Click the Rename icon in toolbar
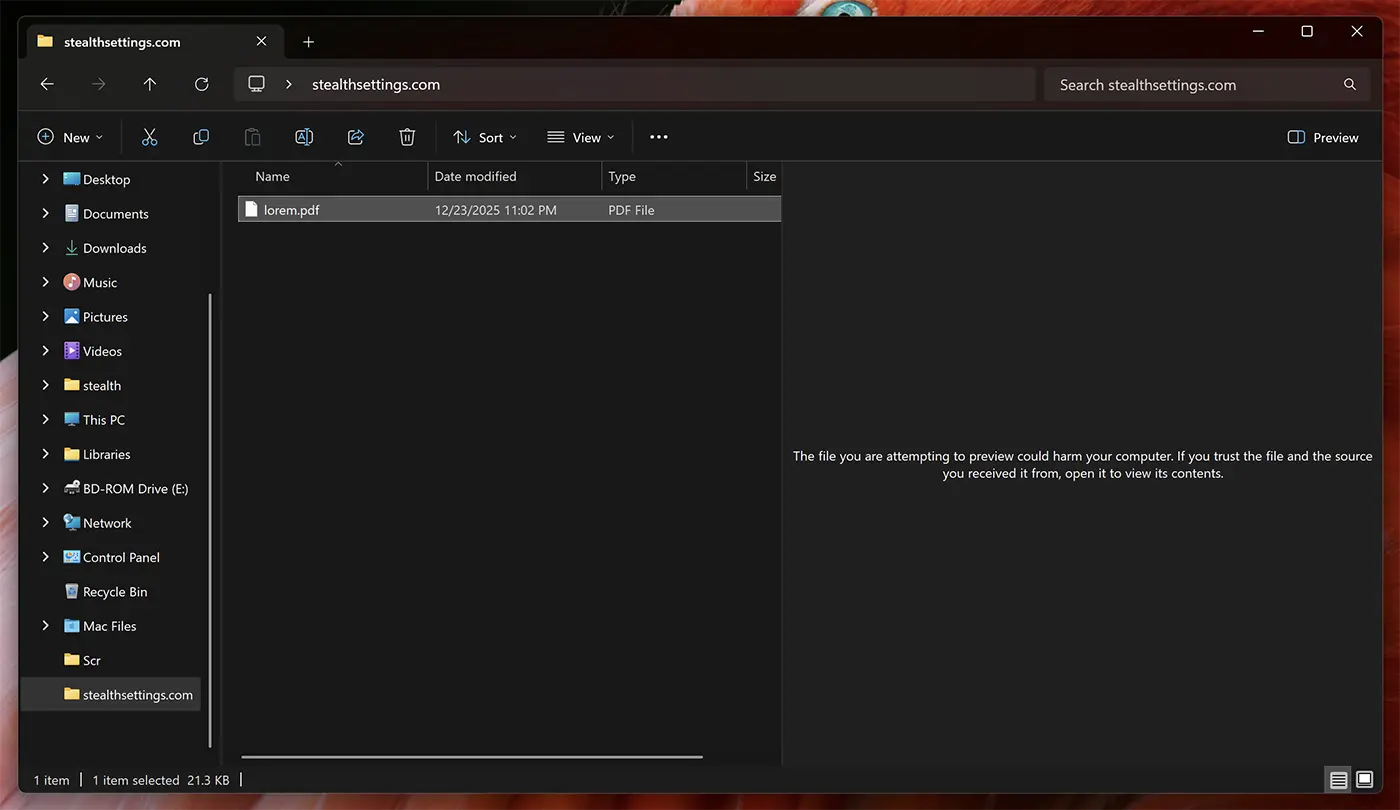Viewport: 1400px width, 810px height. tap(304, 137)
